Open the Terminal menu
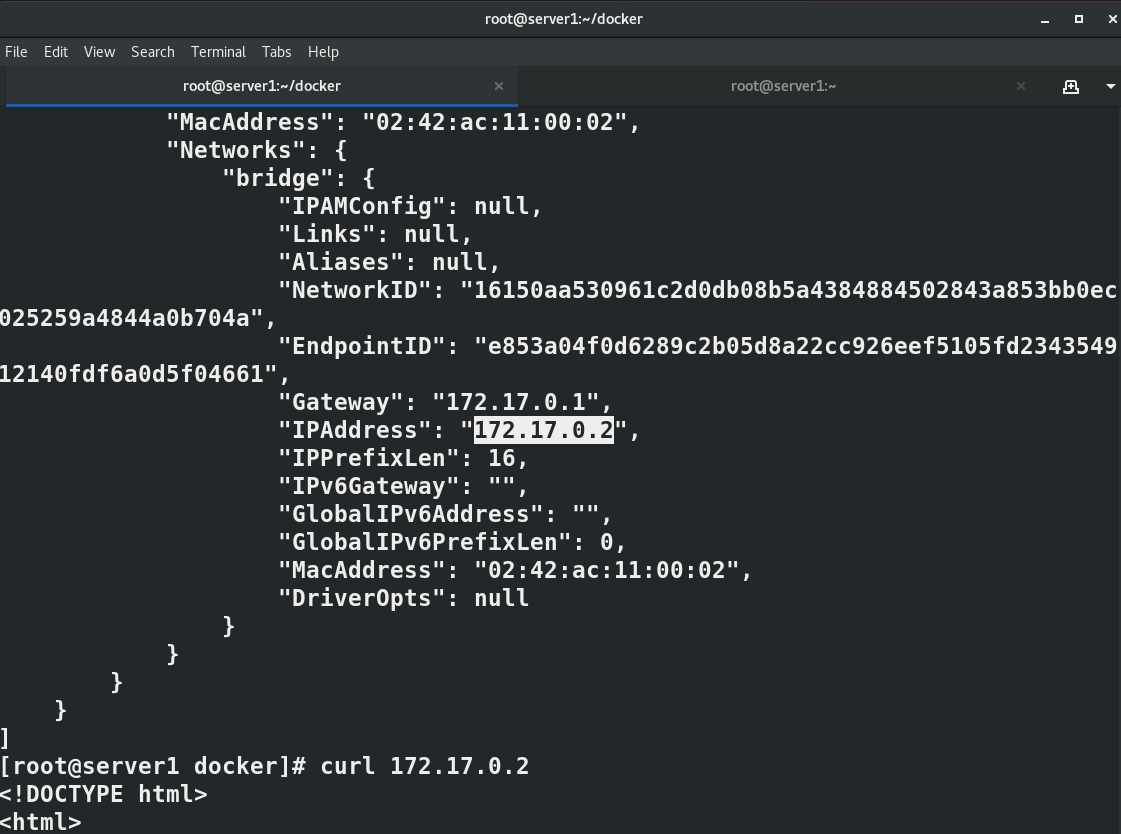Viewport: 1121px width, 834px height. tap(218, 51)
